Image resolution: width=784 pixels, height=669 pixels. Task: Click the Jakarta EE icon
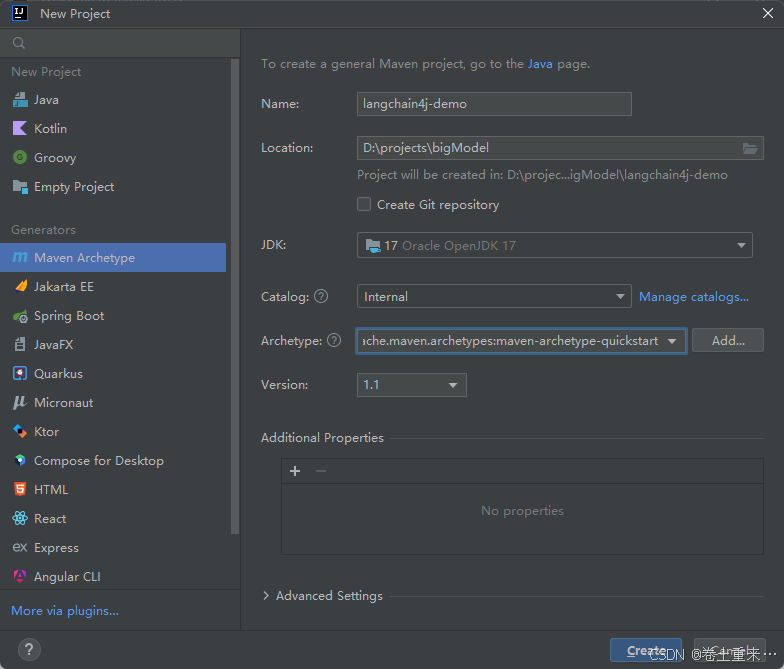tap(20, 286)
